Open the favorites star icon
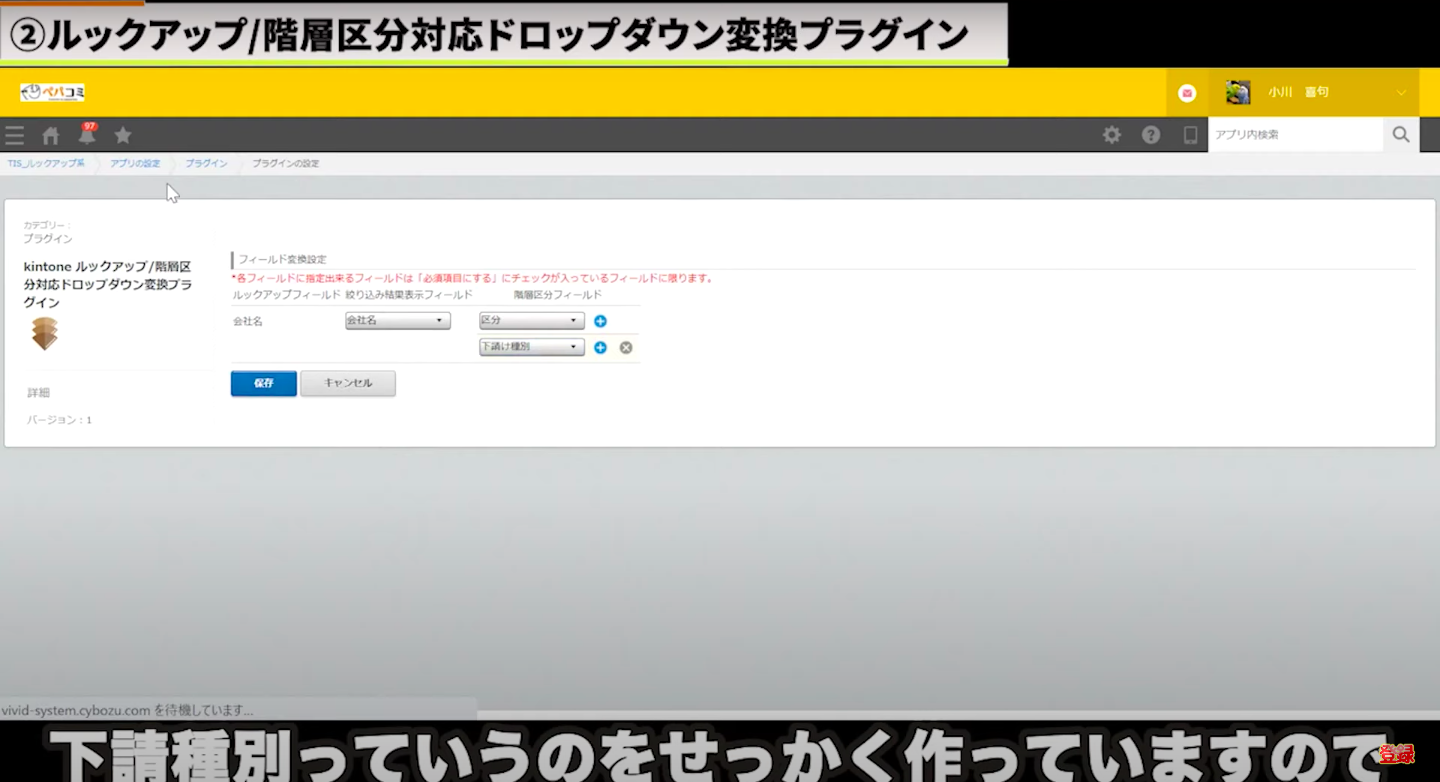 click(123, 135)
